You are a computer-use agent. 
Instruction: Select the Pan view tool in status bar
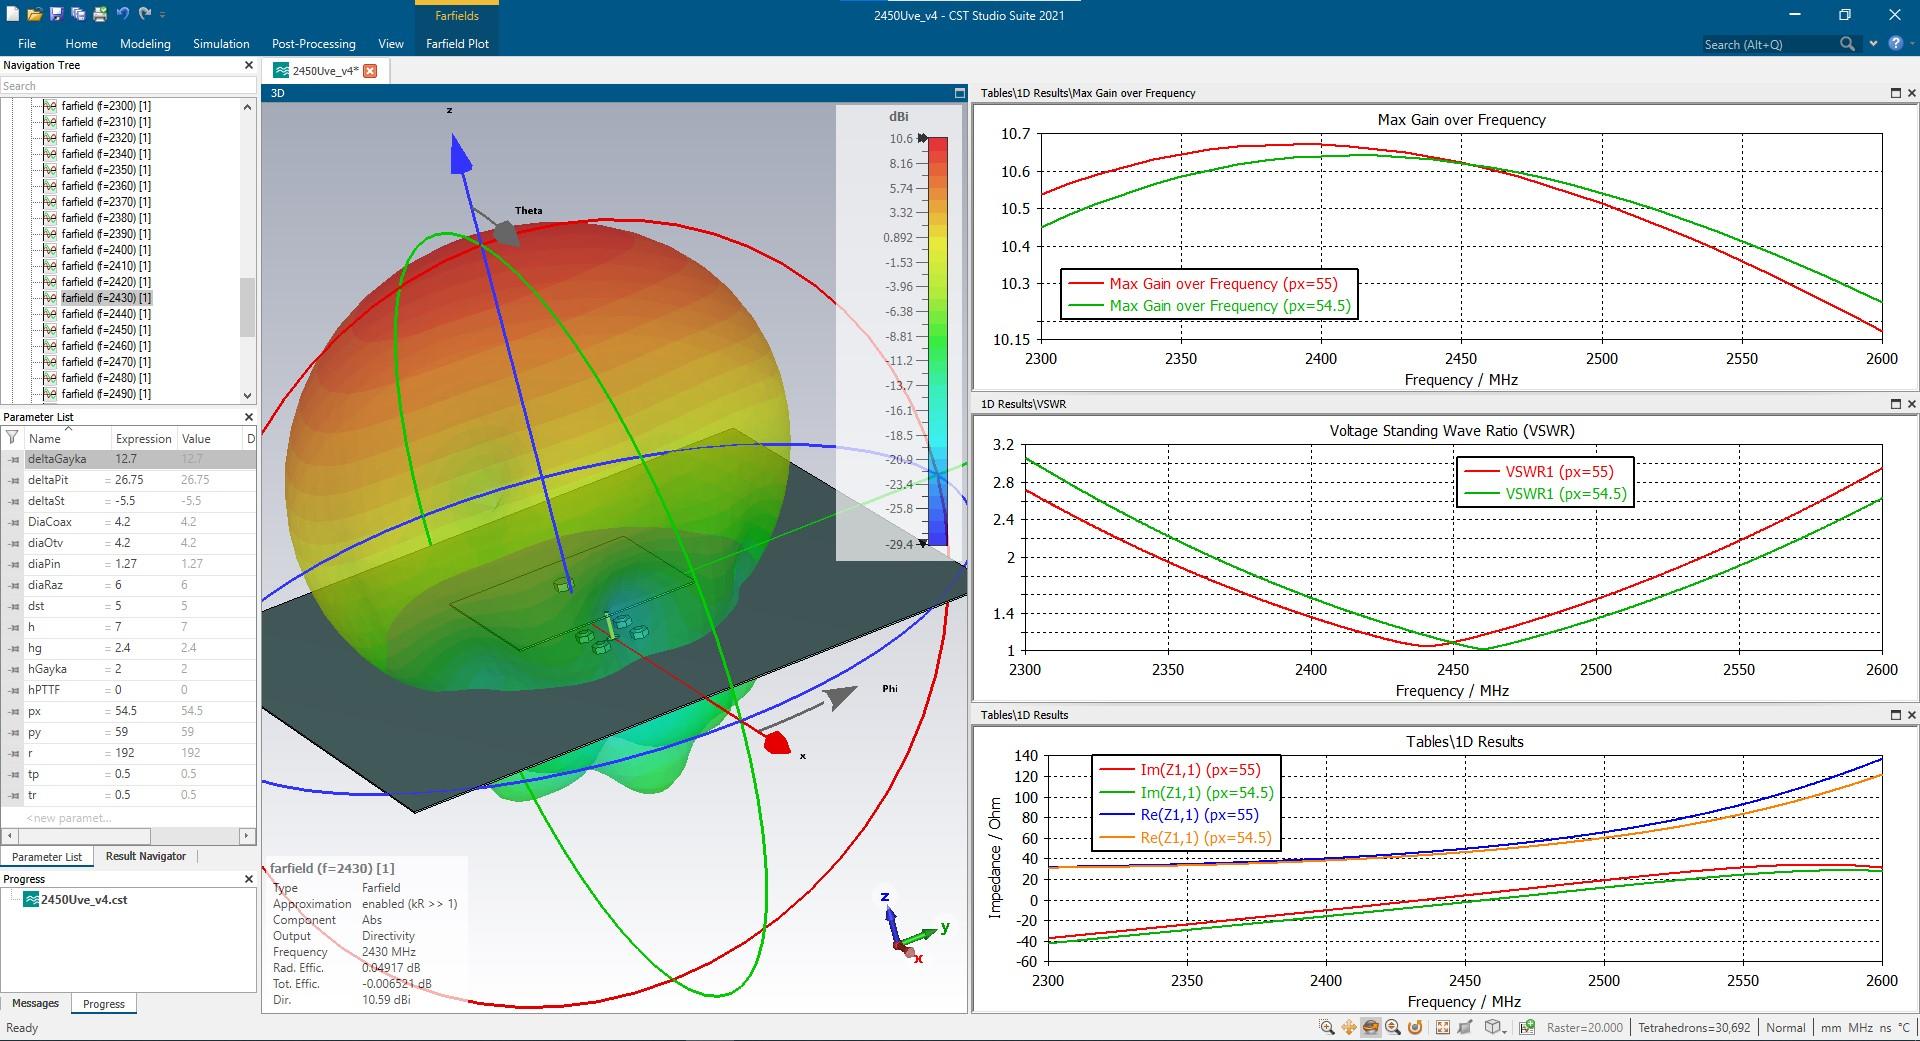pyautogui.click(x=1349, y=1027)
